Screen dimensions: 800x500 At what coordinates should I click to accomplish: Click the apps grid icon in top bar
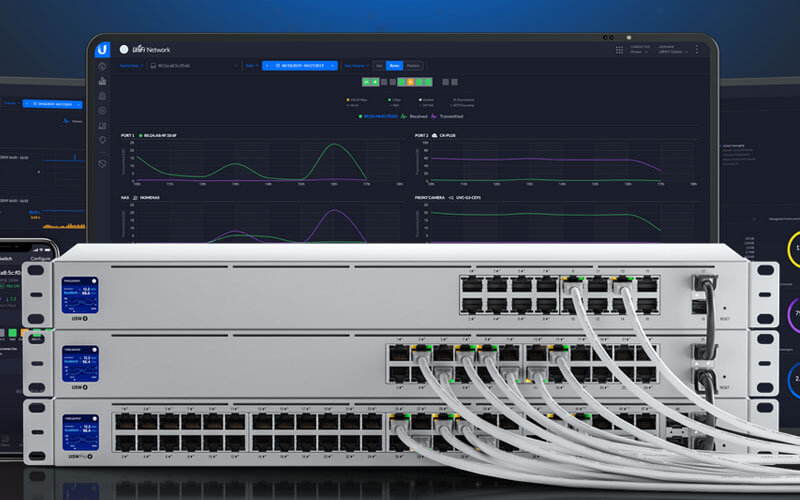[x=619, y=49]
